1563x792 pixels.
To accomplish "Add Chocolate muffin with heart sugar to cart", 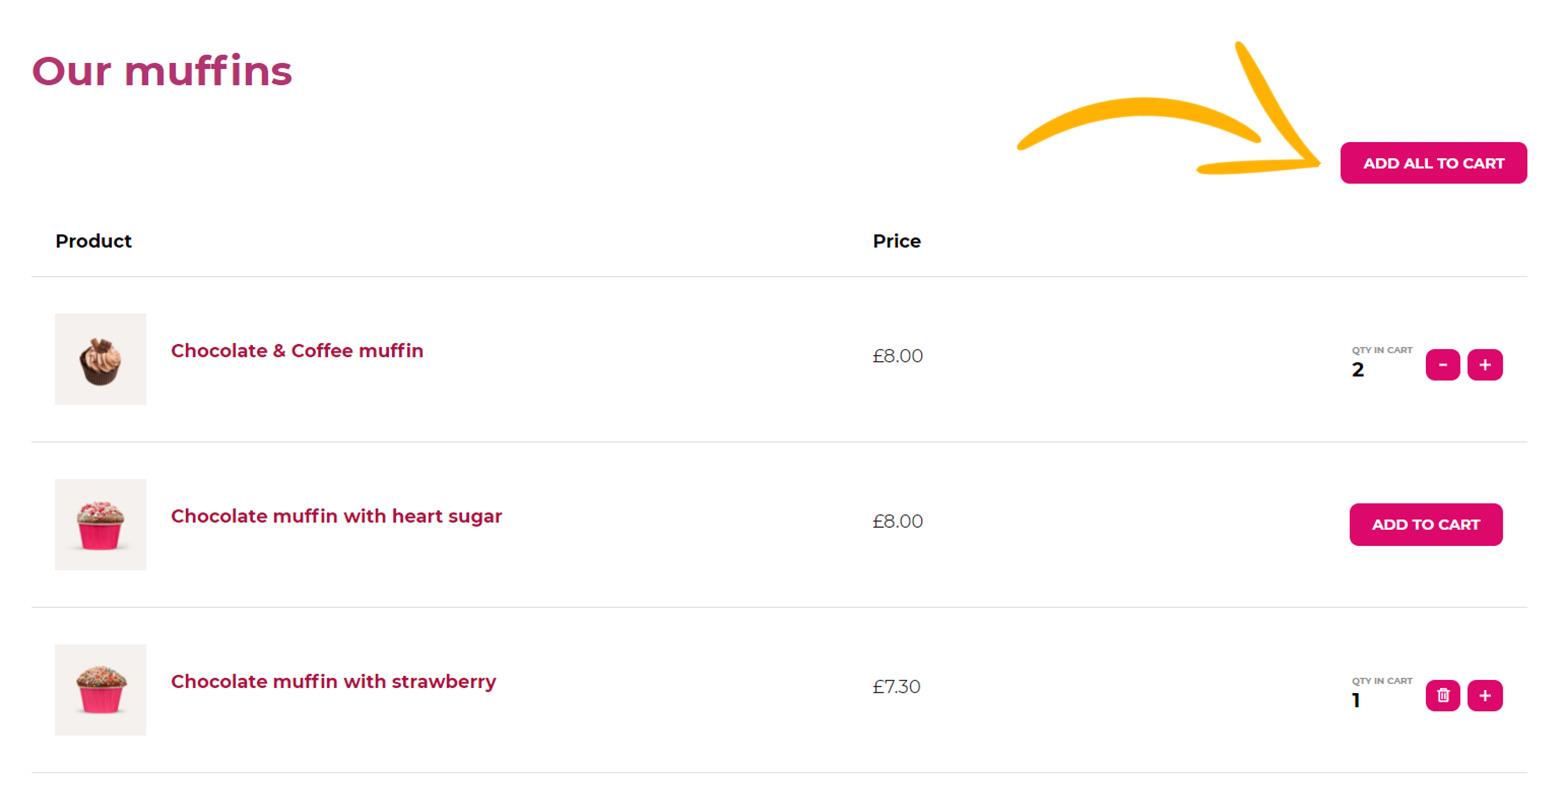I will coord(1426,524).
